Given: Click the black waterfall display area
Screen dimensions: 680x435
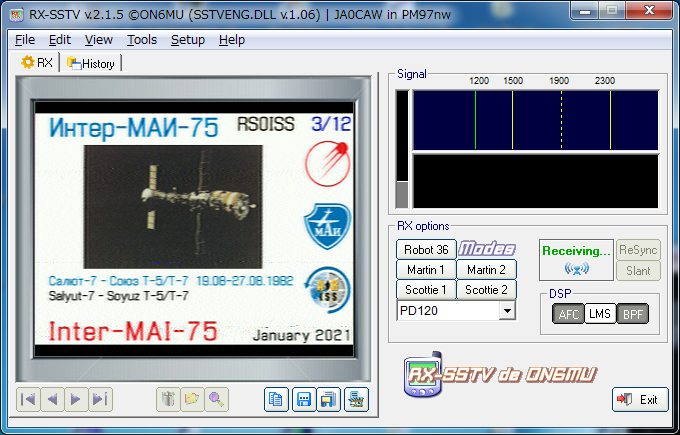Looking at the screenshot, I should (536, 181).
